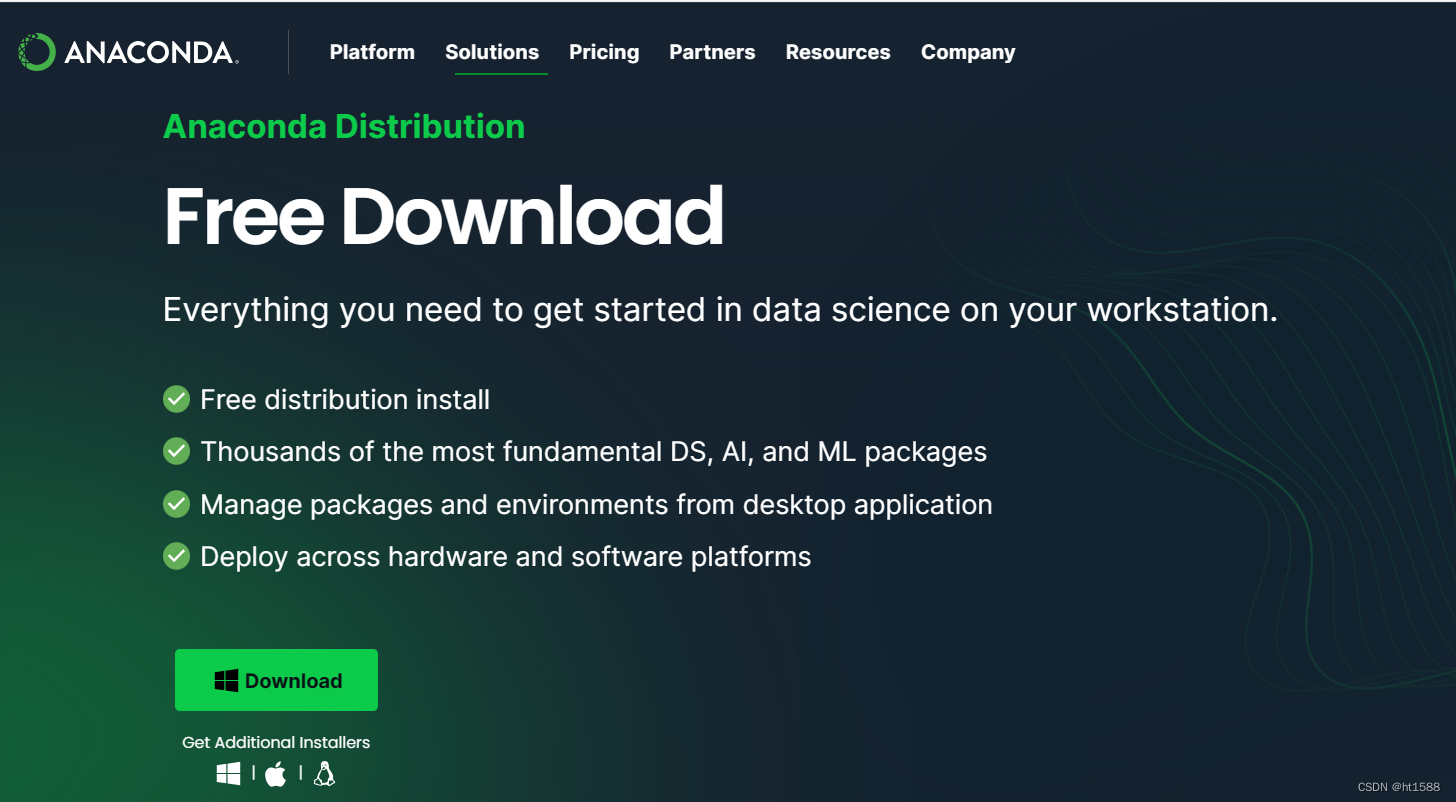
Task: Click the checkmark beside Manage packages line
Action: click(x=176, y=504)
